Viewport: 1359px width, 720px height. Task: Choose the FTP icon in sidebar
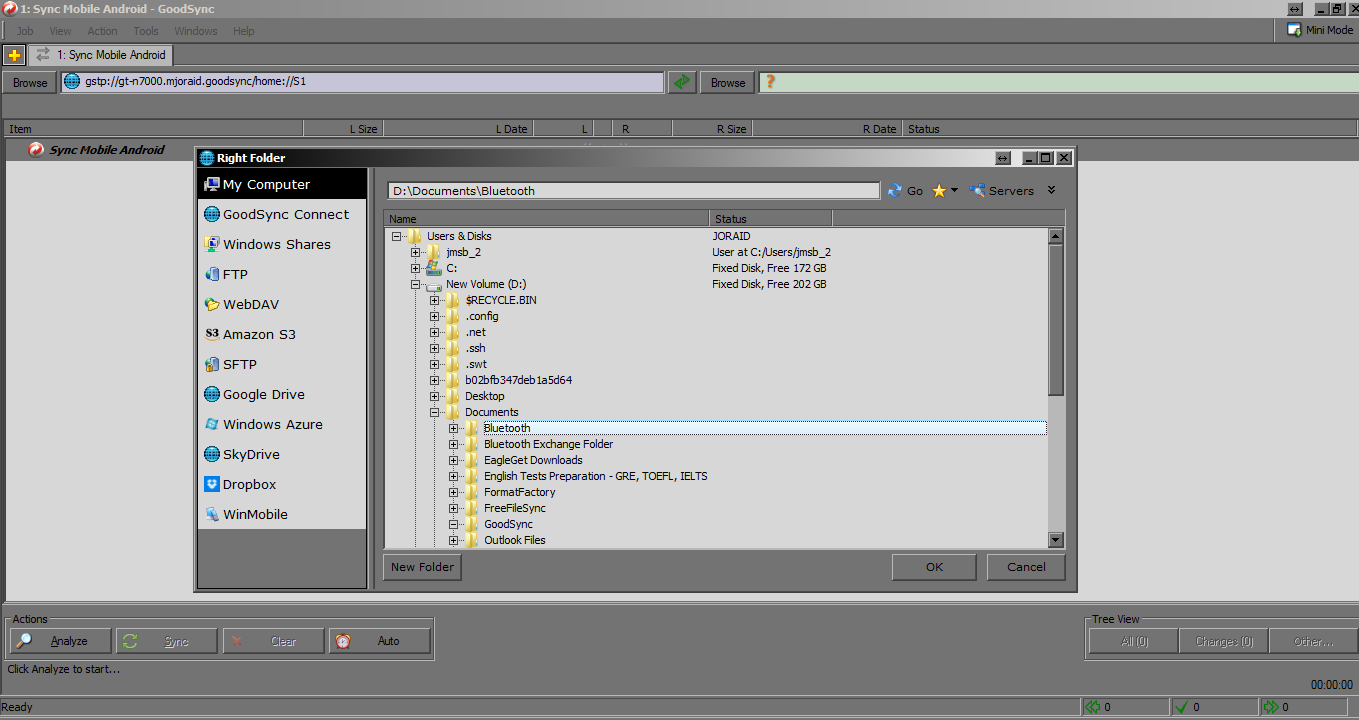click(x=212, y=274)
